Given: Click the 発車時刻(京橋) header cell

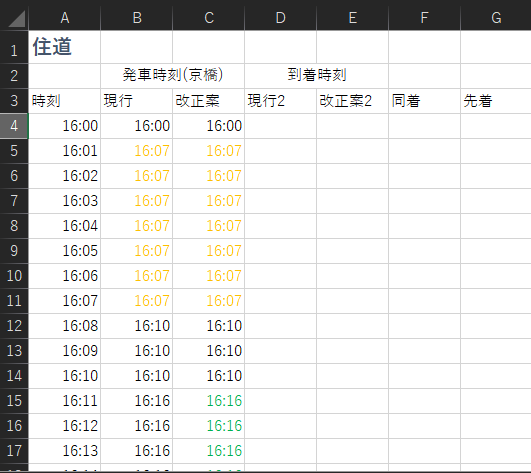Looking at the screenshot, I should (173, 76).
